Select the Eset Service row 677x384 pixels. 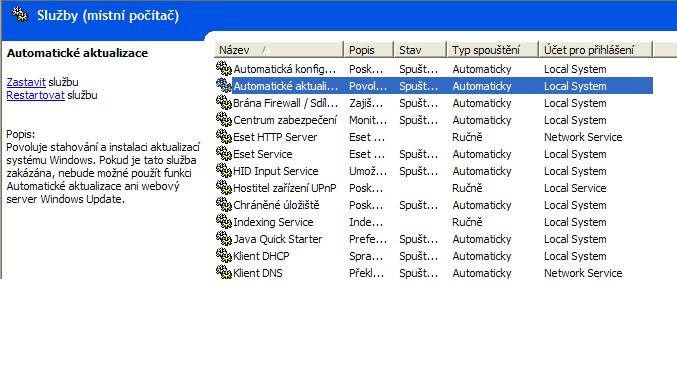433,154
